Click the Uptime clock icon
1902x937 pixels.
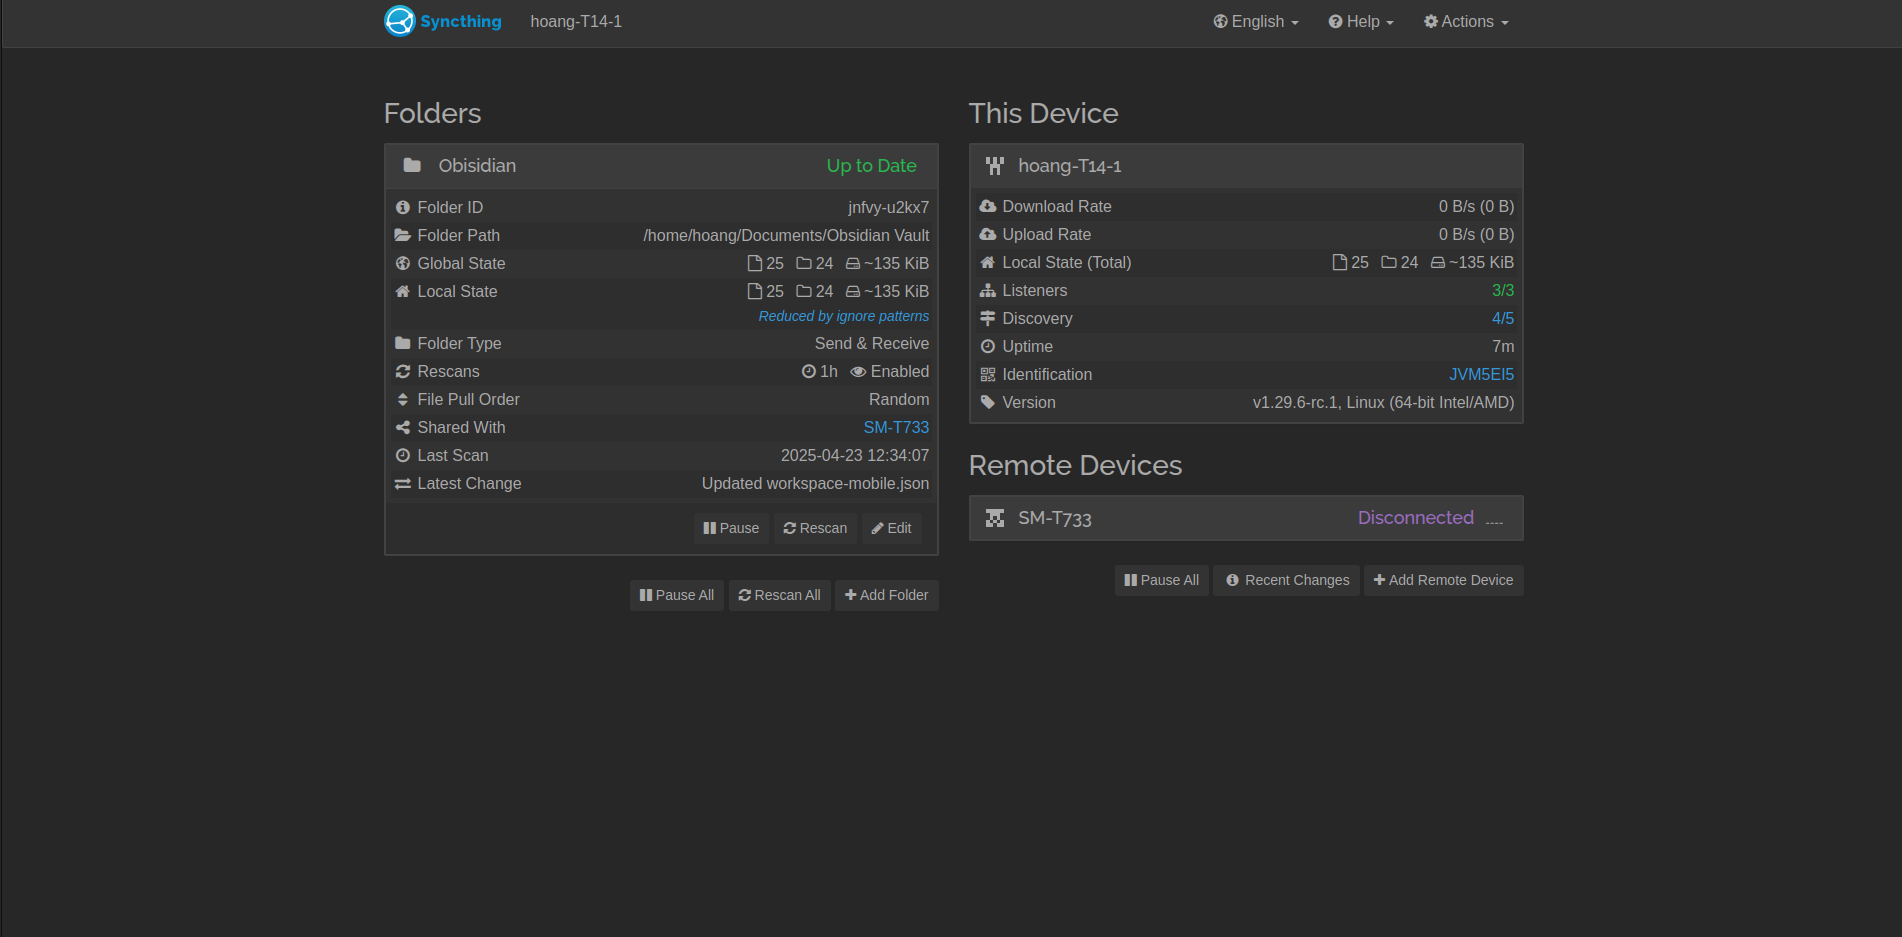(988, 347)
